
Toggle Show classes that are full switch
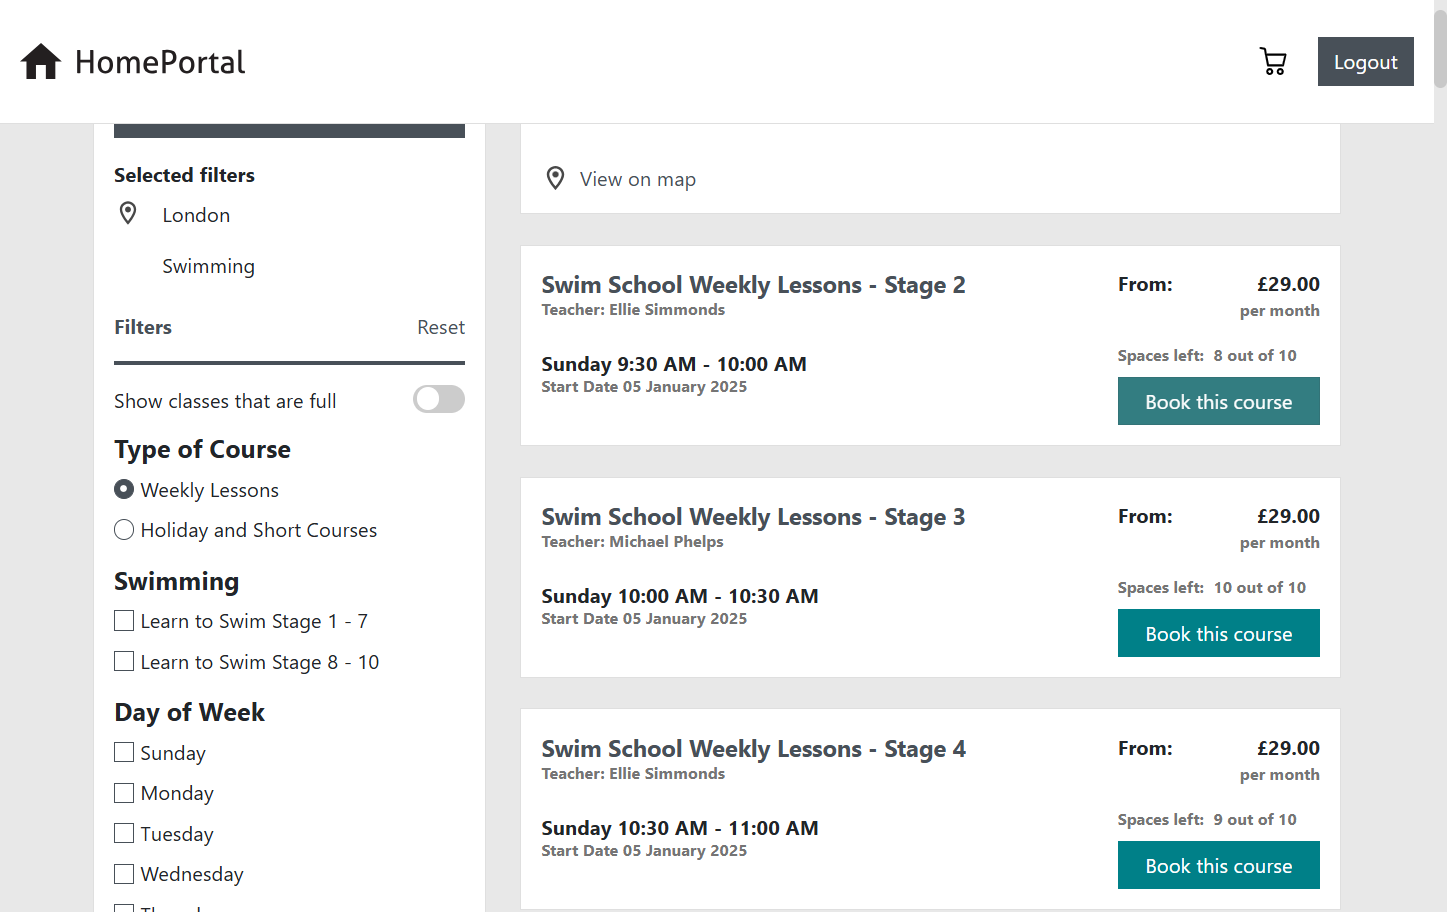click(439, 399)
